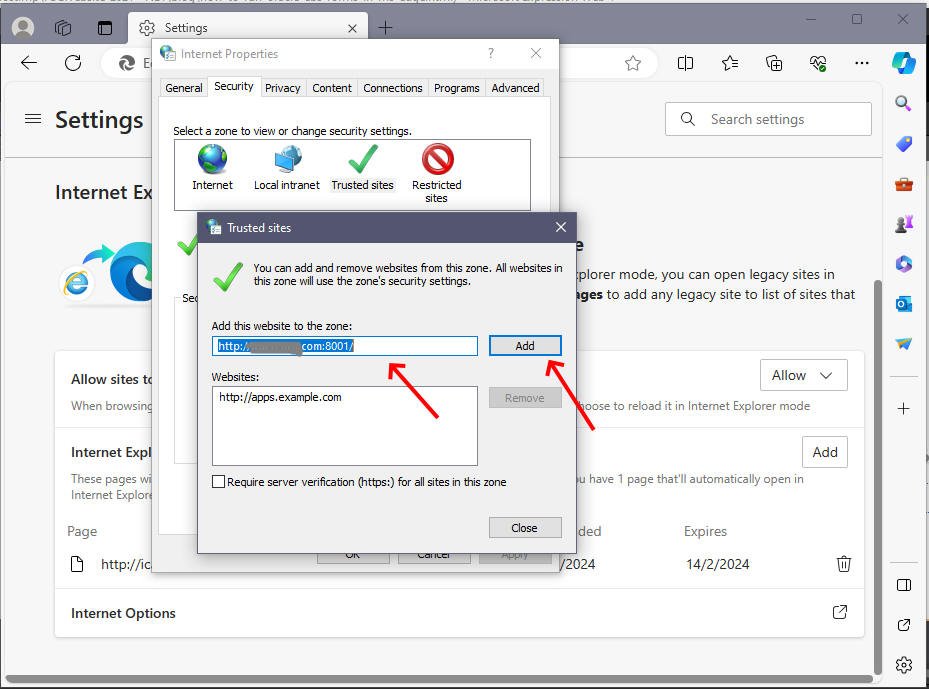Viewport: 929px width, 689px height.
Task: Open the Settings and more ellipsis menu
Action: point(862,63)
